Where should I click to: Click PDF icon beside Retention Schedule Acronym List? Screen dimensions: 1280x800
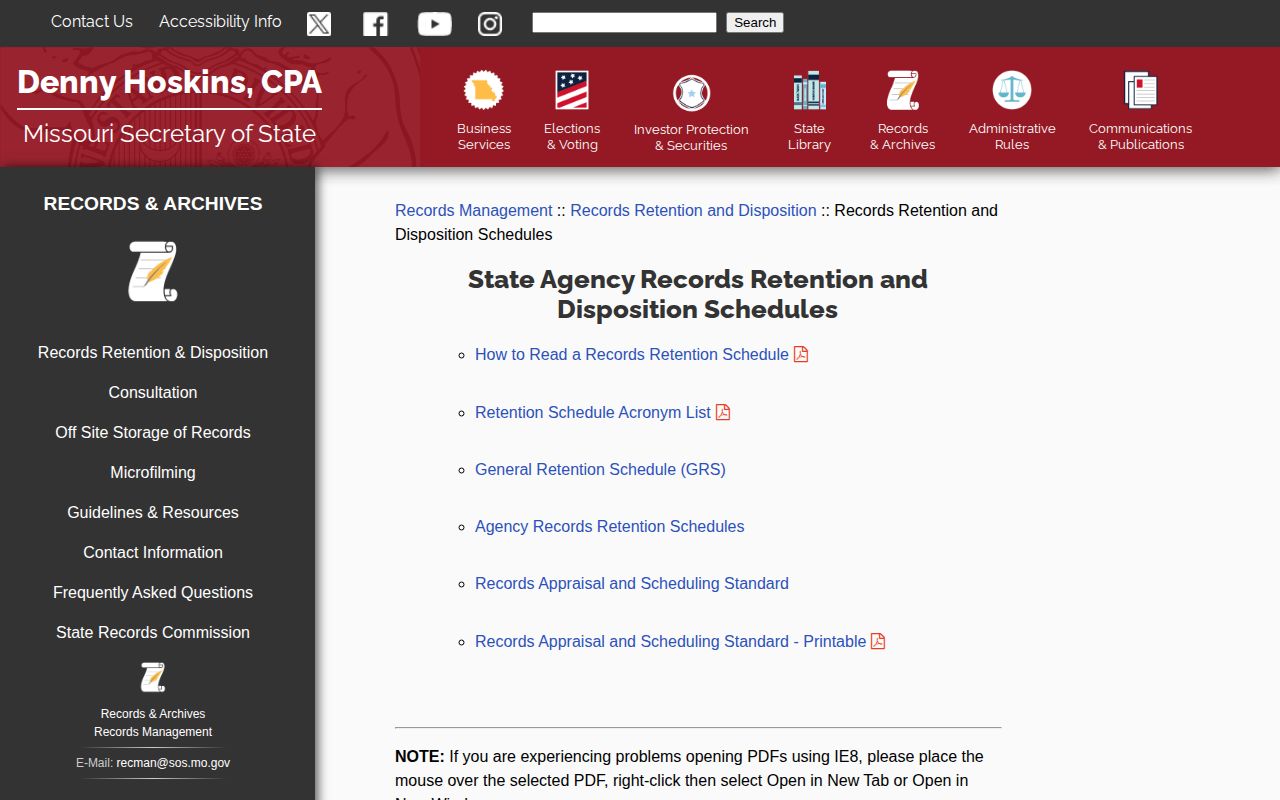723,412
